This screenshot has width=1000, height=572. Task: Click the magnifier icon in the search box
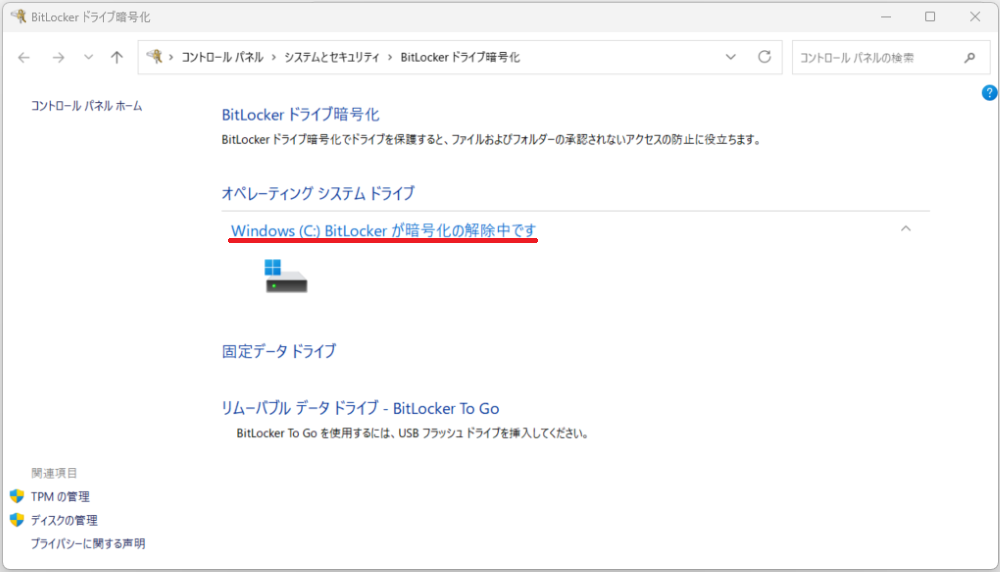969,58
